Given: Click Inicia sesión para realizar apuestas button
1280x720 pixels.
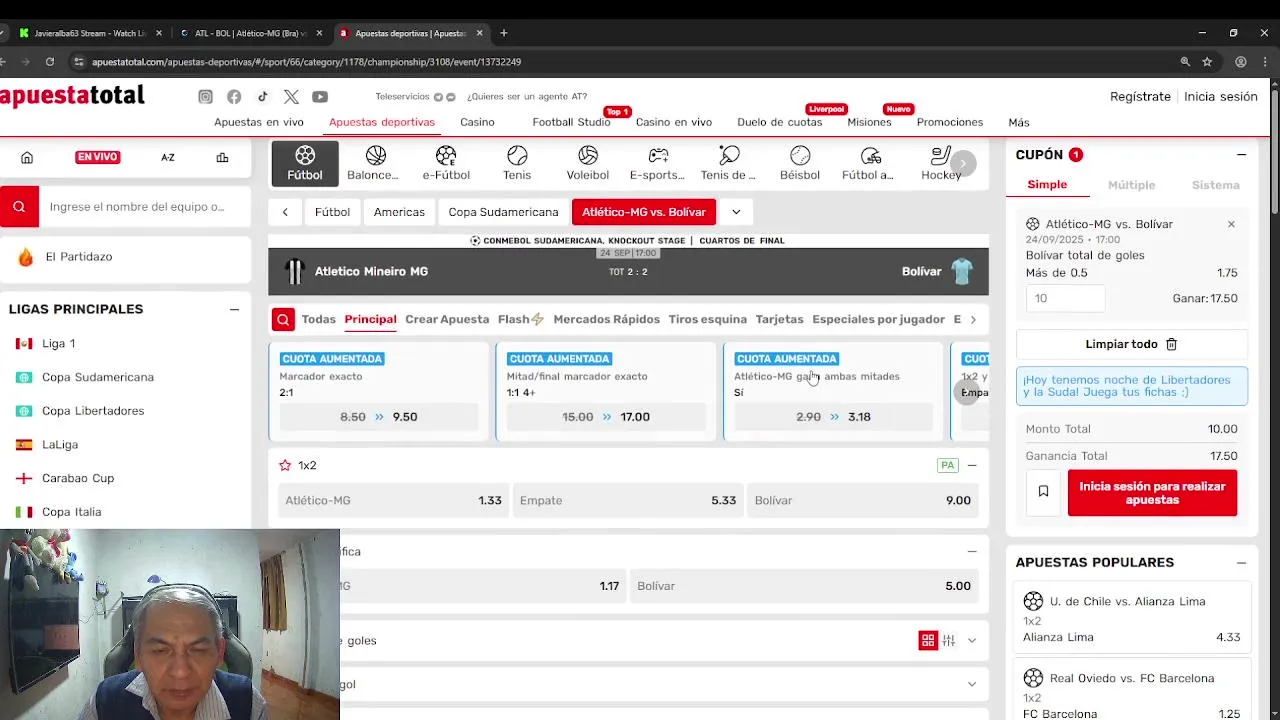Looking at the screenshot, I should (1152, 493).
